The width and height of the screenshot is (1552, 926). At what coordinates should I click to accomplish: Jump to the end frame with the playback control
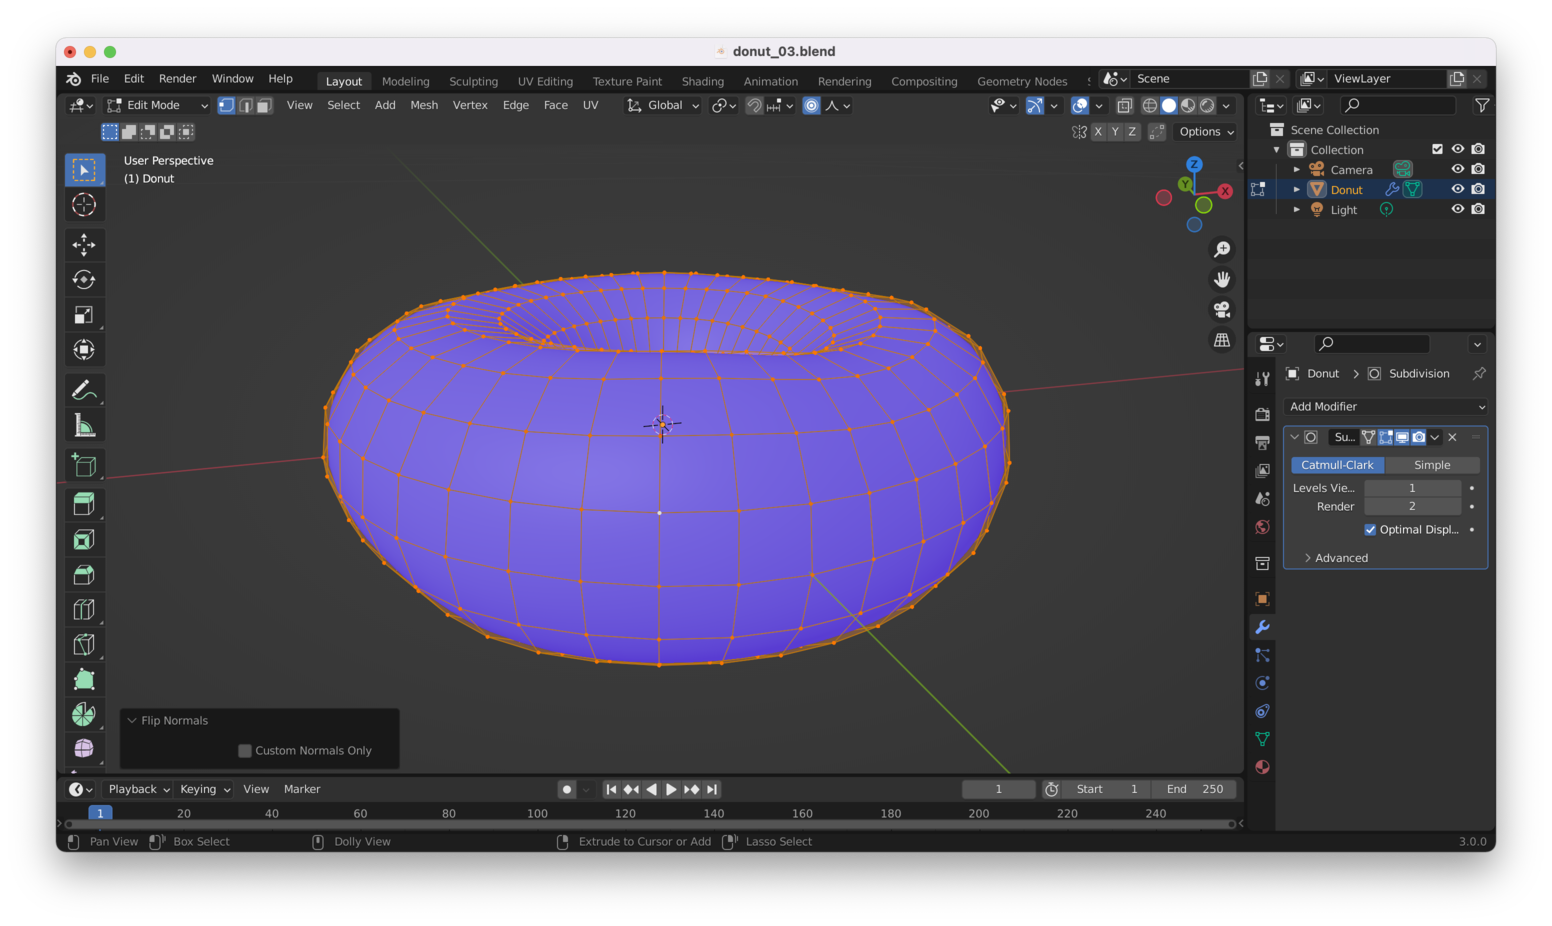point(712,789)
